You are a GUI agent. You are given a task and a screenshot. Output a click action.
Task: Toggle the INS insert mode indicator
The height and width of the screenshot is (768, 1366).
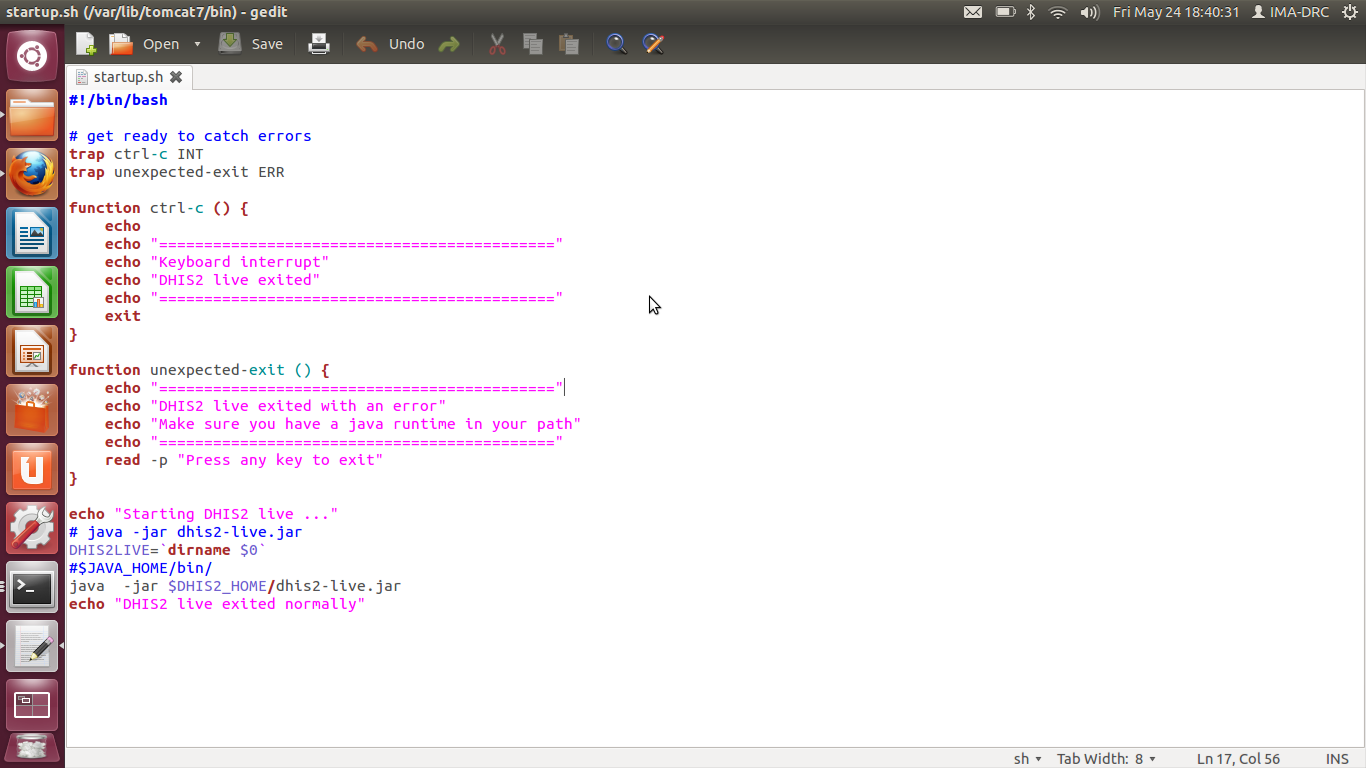coord(1337,759)
